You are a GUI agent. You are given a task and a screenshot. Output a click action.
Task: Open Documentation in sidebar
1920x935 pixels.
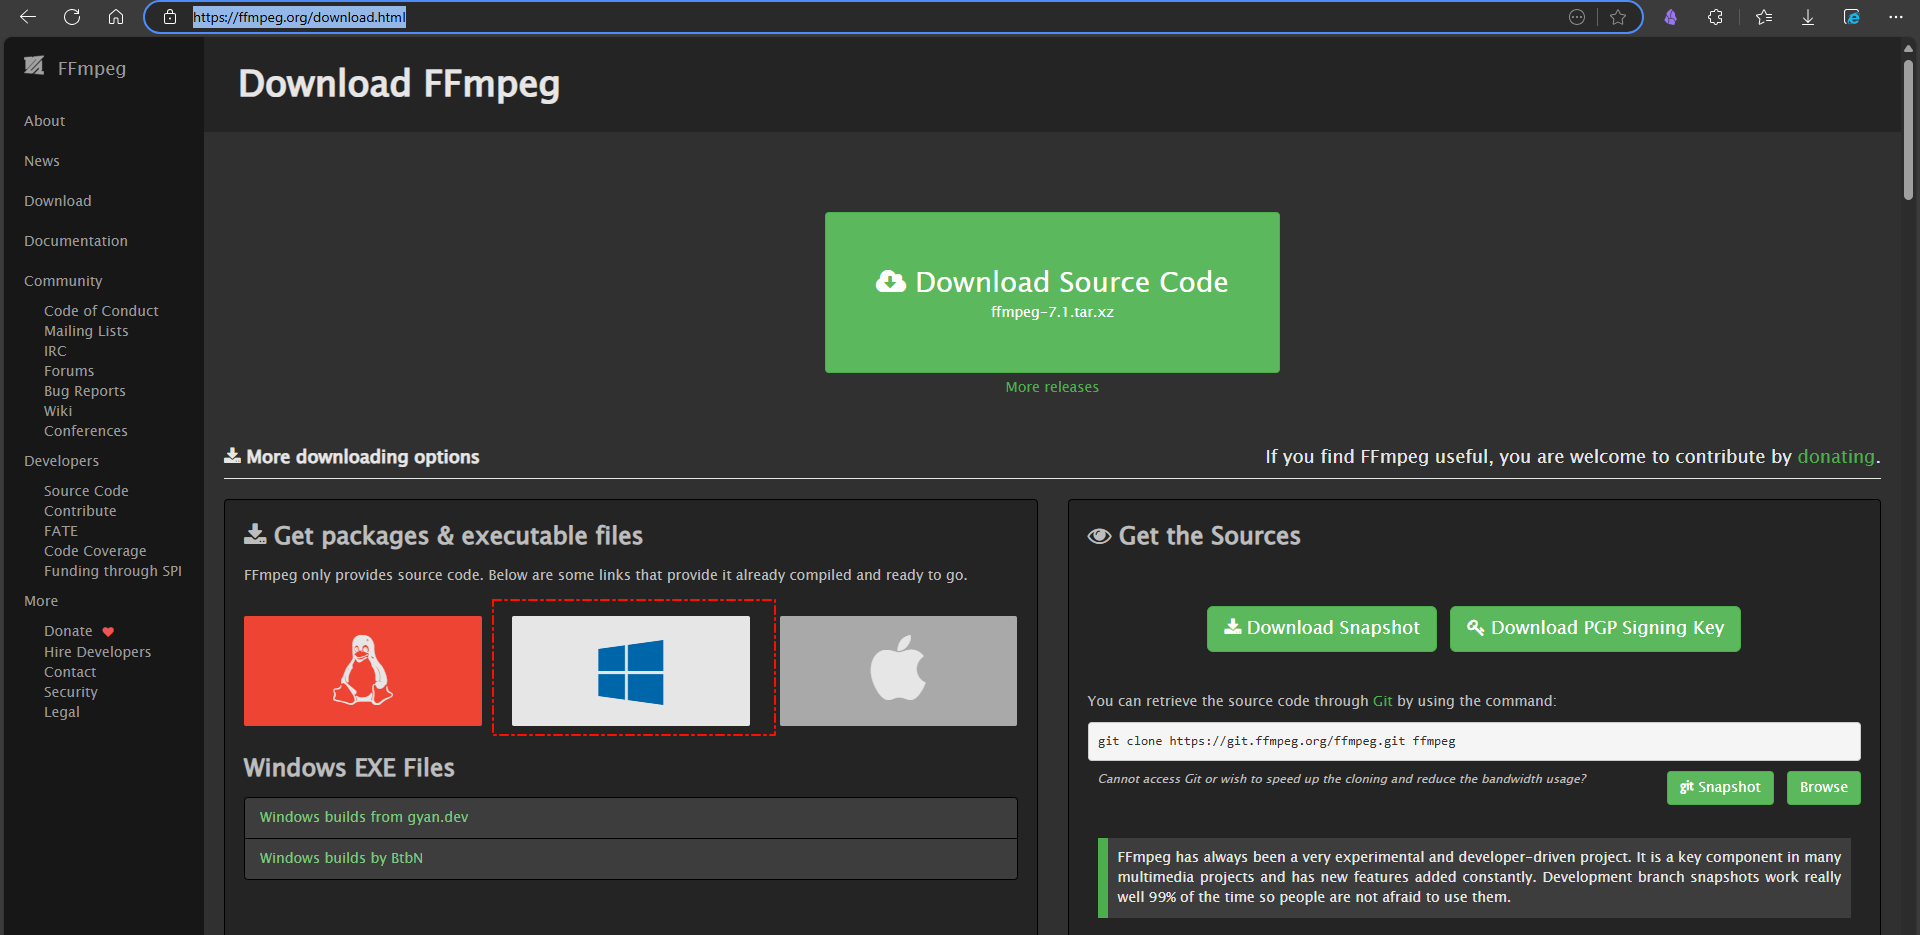point(76,241)
